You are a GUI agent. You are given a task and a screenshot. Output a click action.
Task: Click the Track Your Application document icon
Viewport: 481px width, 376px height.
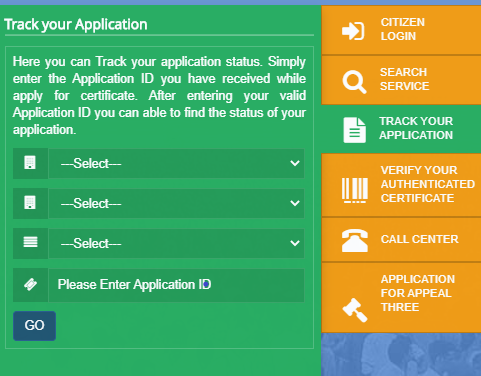[354, 130]
